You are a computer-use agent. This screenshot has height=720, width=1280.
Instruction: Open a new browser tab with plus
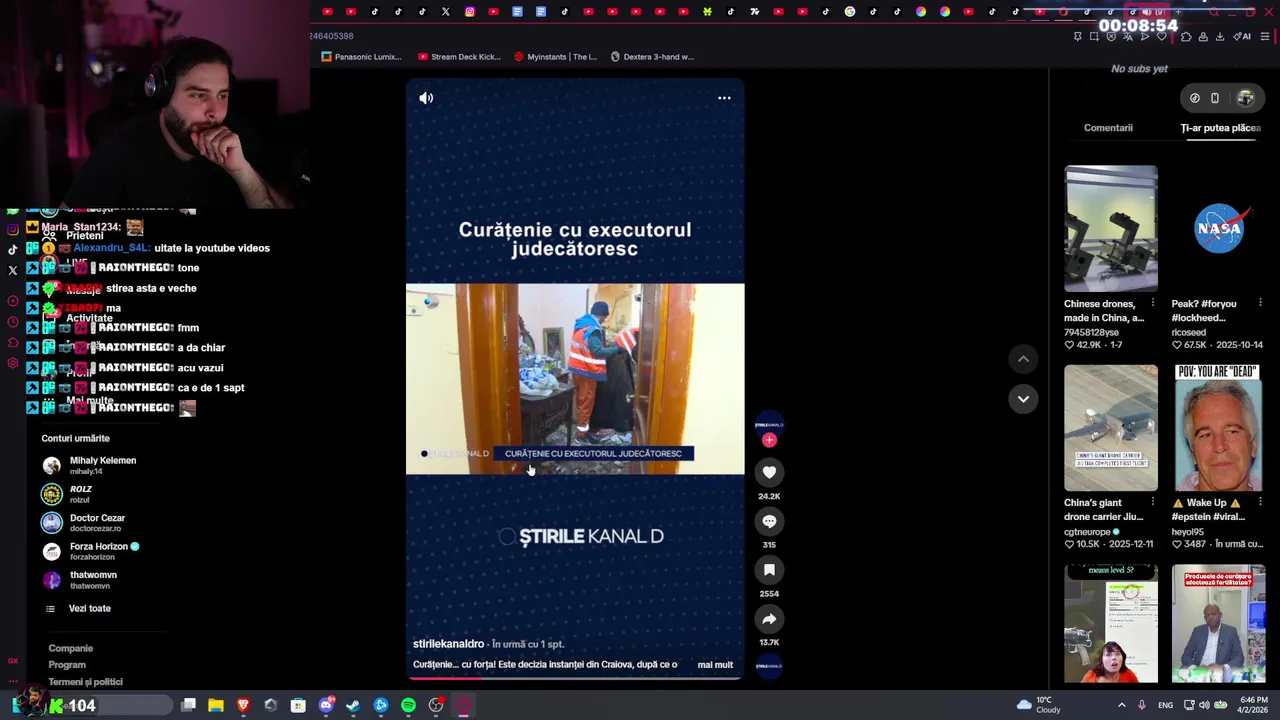pyautogui.click(x=1177, y=12)
